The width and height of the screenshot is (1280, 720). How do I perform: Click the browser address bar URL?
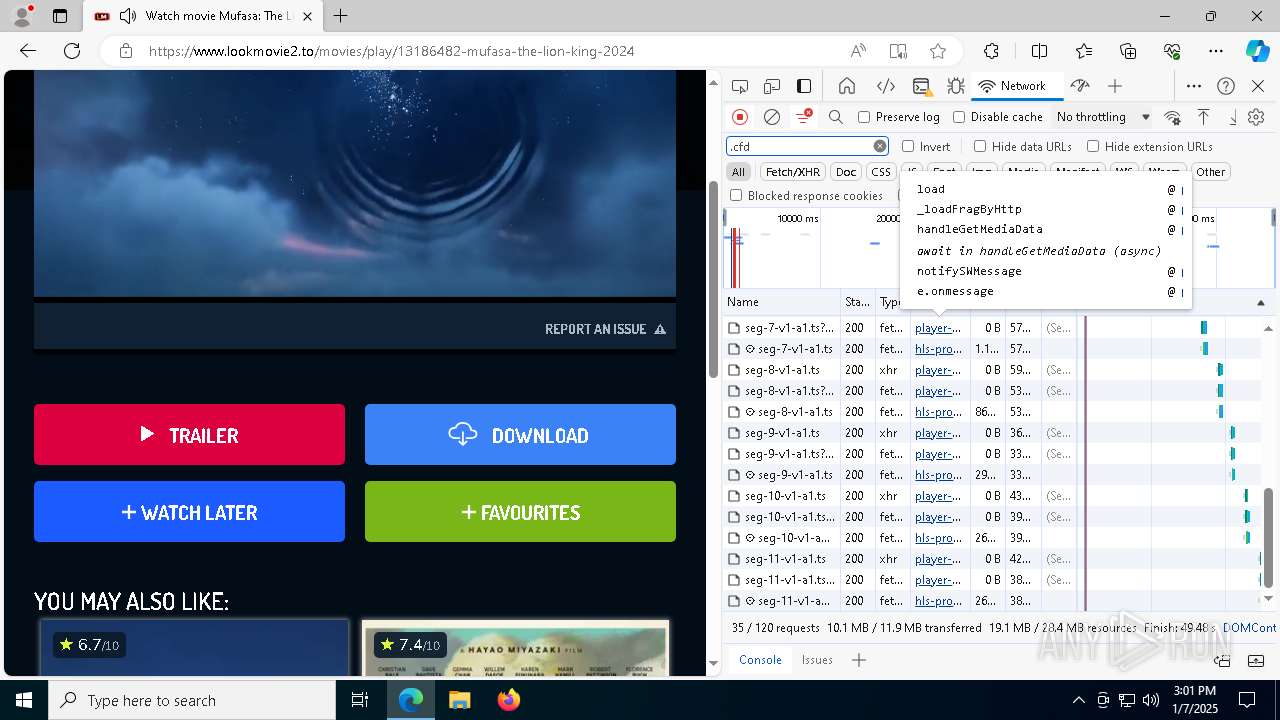(392, 51)
